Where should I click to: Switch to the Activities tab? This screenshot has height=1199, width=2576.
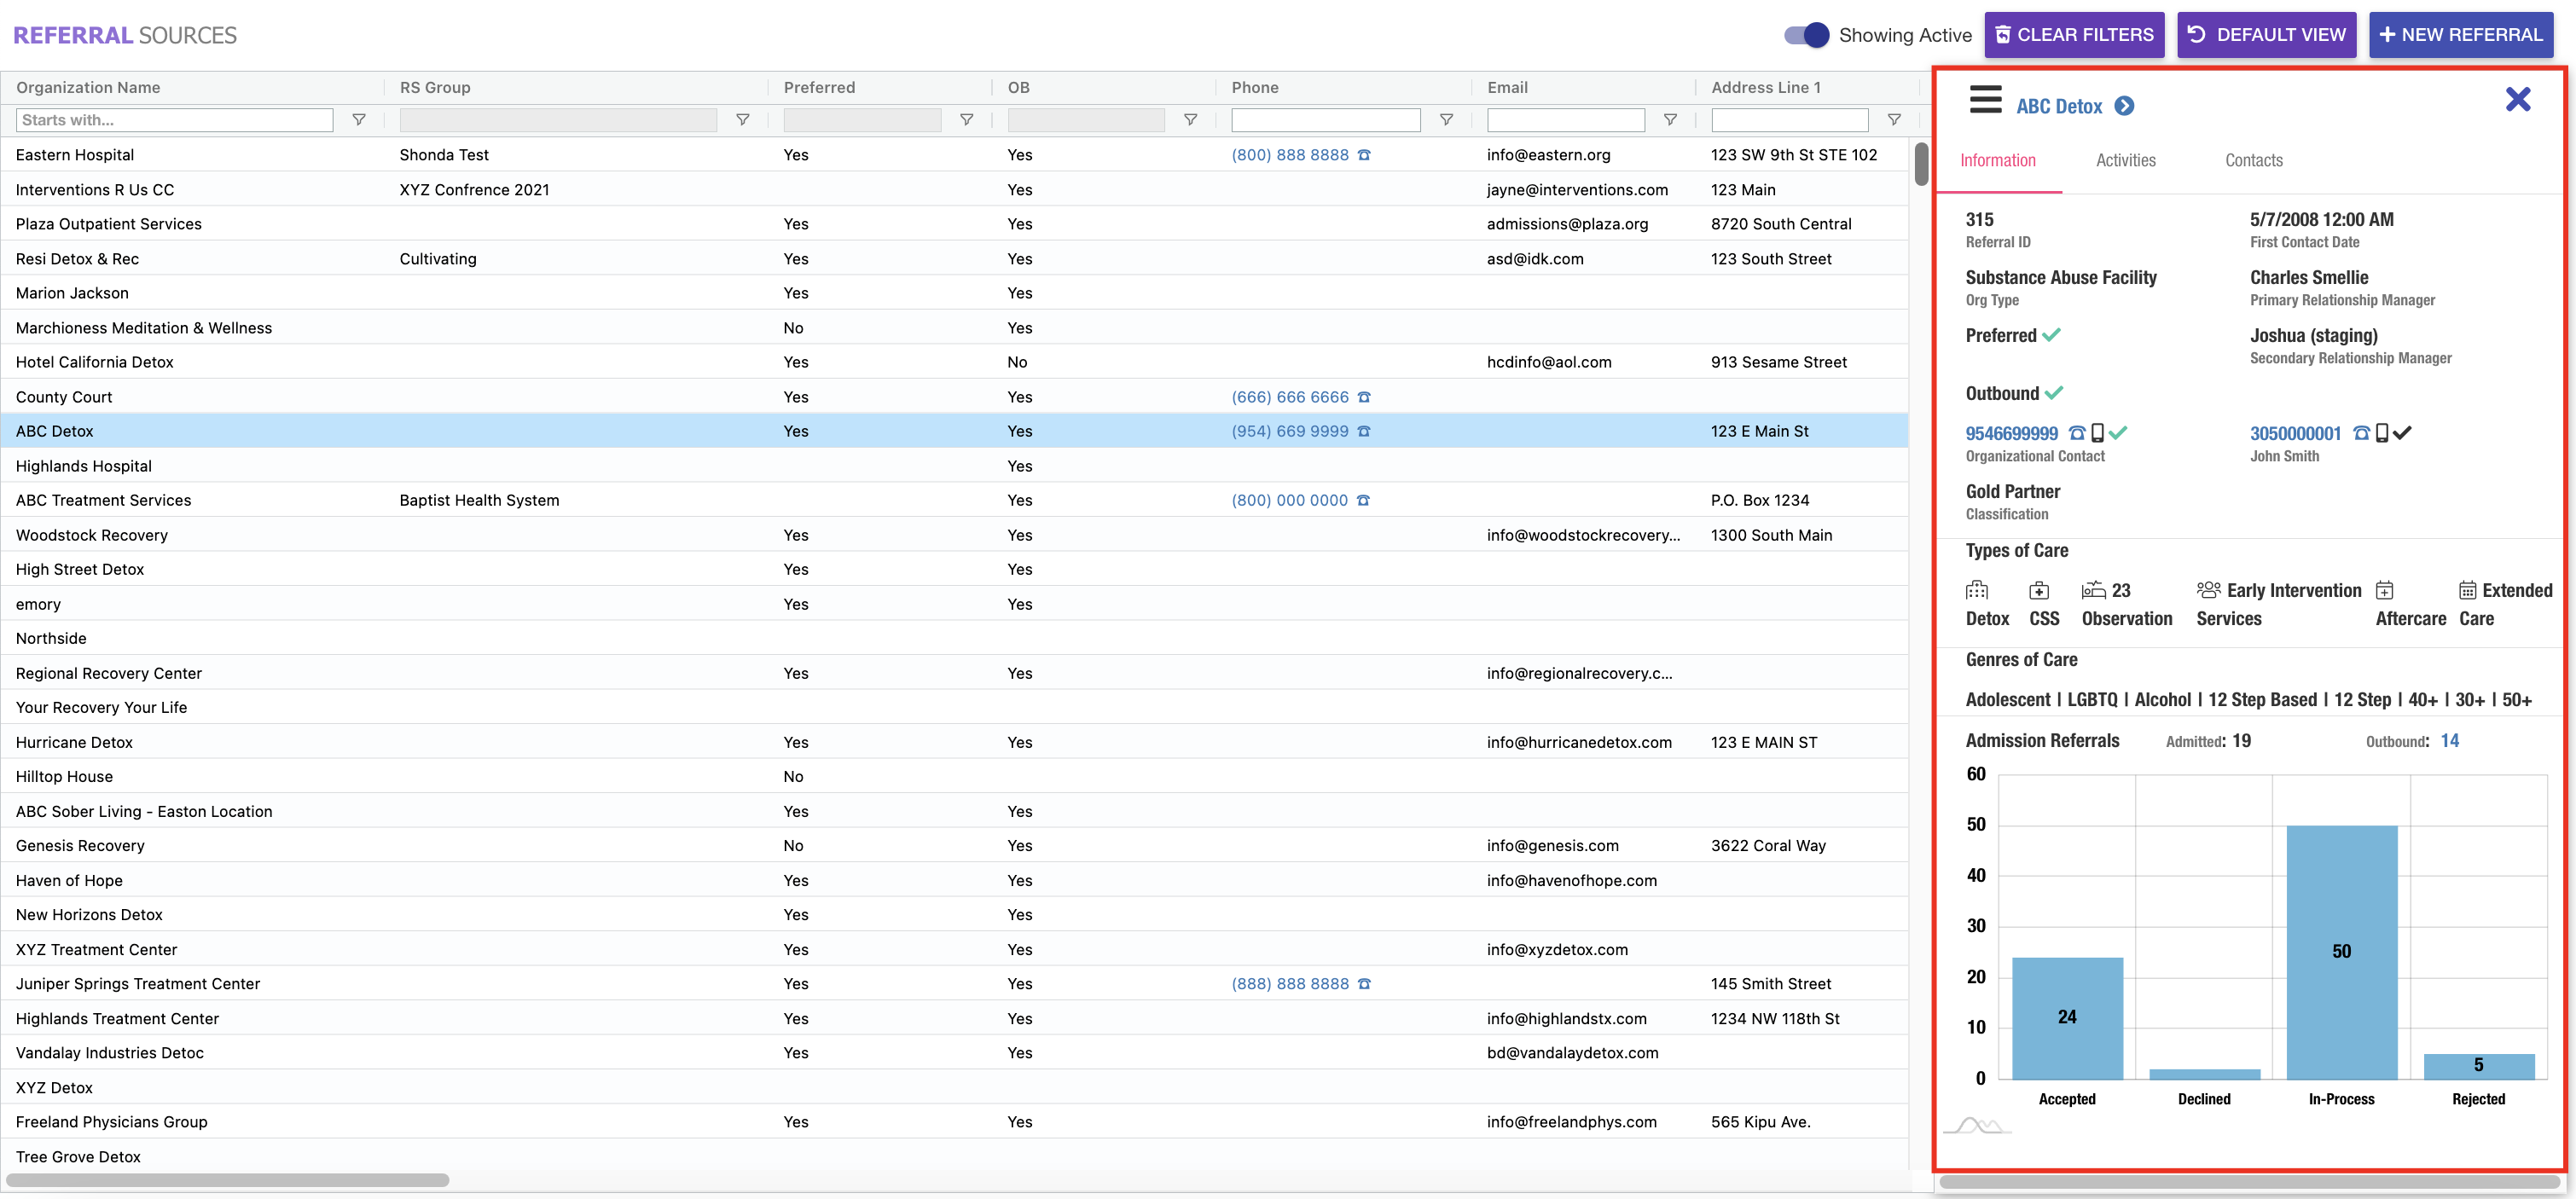pos(2125,160)
